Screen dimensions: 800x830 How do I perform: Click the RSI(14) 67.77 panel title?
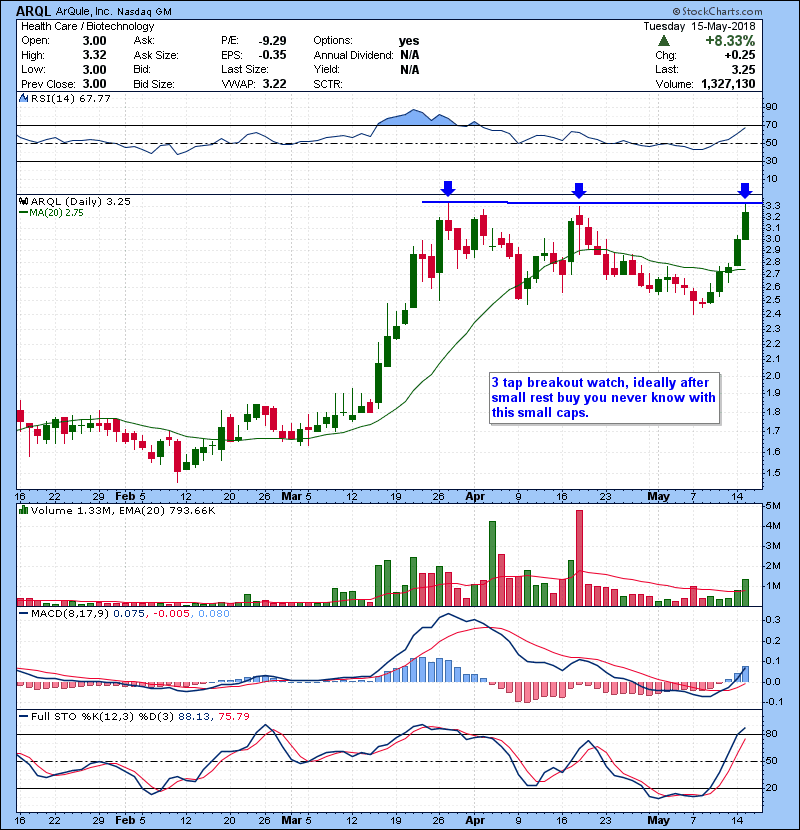(x=71, y=98)
